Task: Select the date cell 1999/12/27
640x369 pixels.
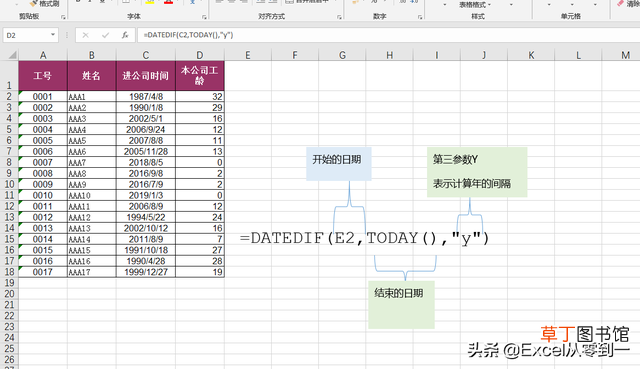Action: pos(146,272)
